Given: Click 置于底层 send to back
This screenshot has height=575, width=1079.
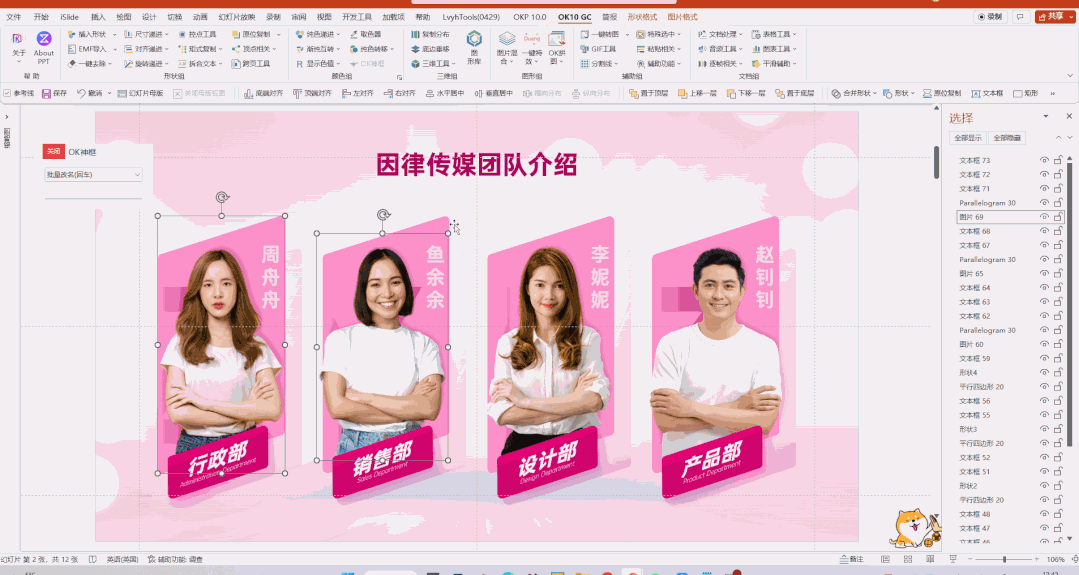Looking at the screenshot, I should [x=795, y=93].
